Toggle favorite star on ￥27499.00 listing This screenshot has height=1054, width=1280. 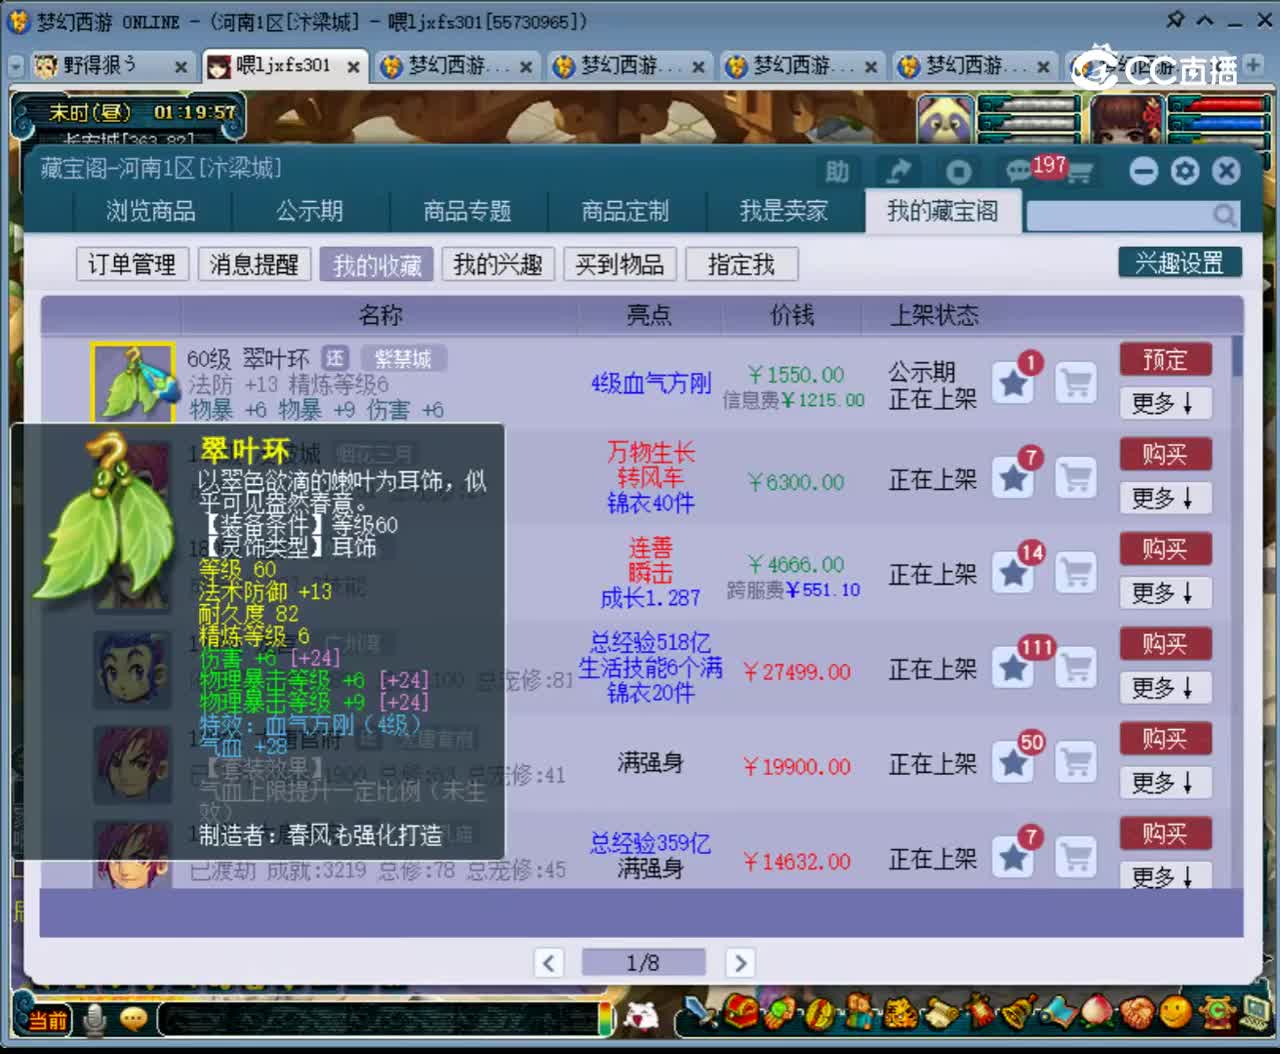click(x=1013, y=668)
